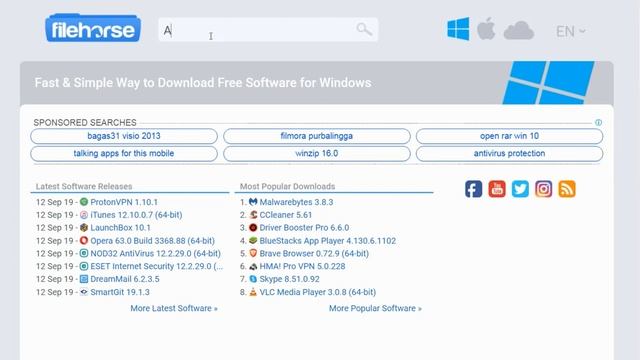Click the HMA! Pro VPN icon
This screenshot has height=360, width=640.
tap(253, 266)
